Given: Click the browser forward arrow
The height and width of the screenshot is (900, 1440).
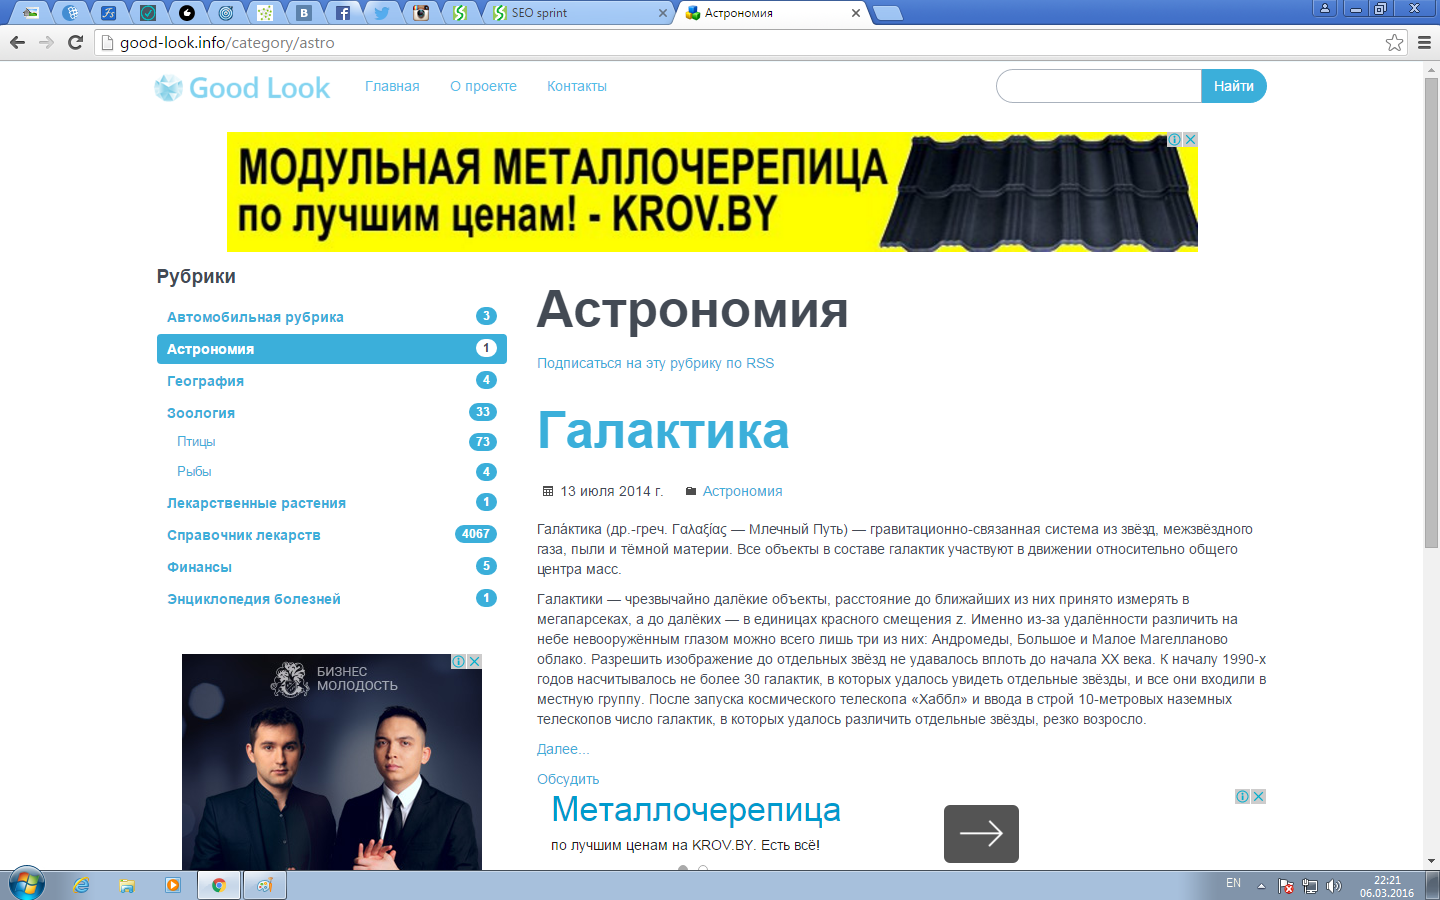Looking at the screenshot, I should click(46, 42).
